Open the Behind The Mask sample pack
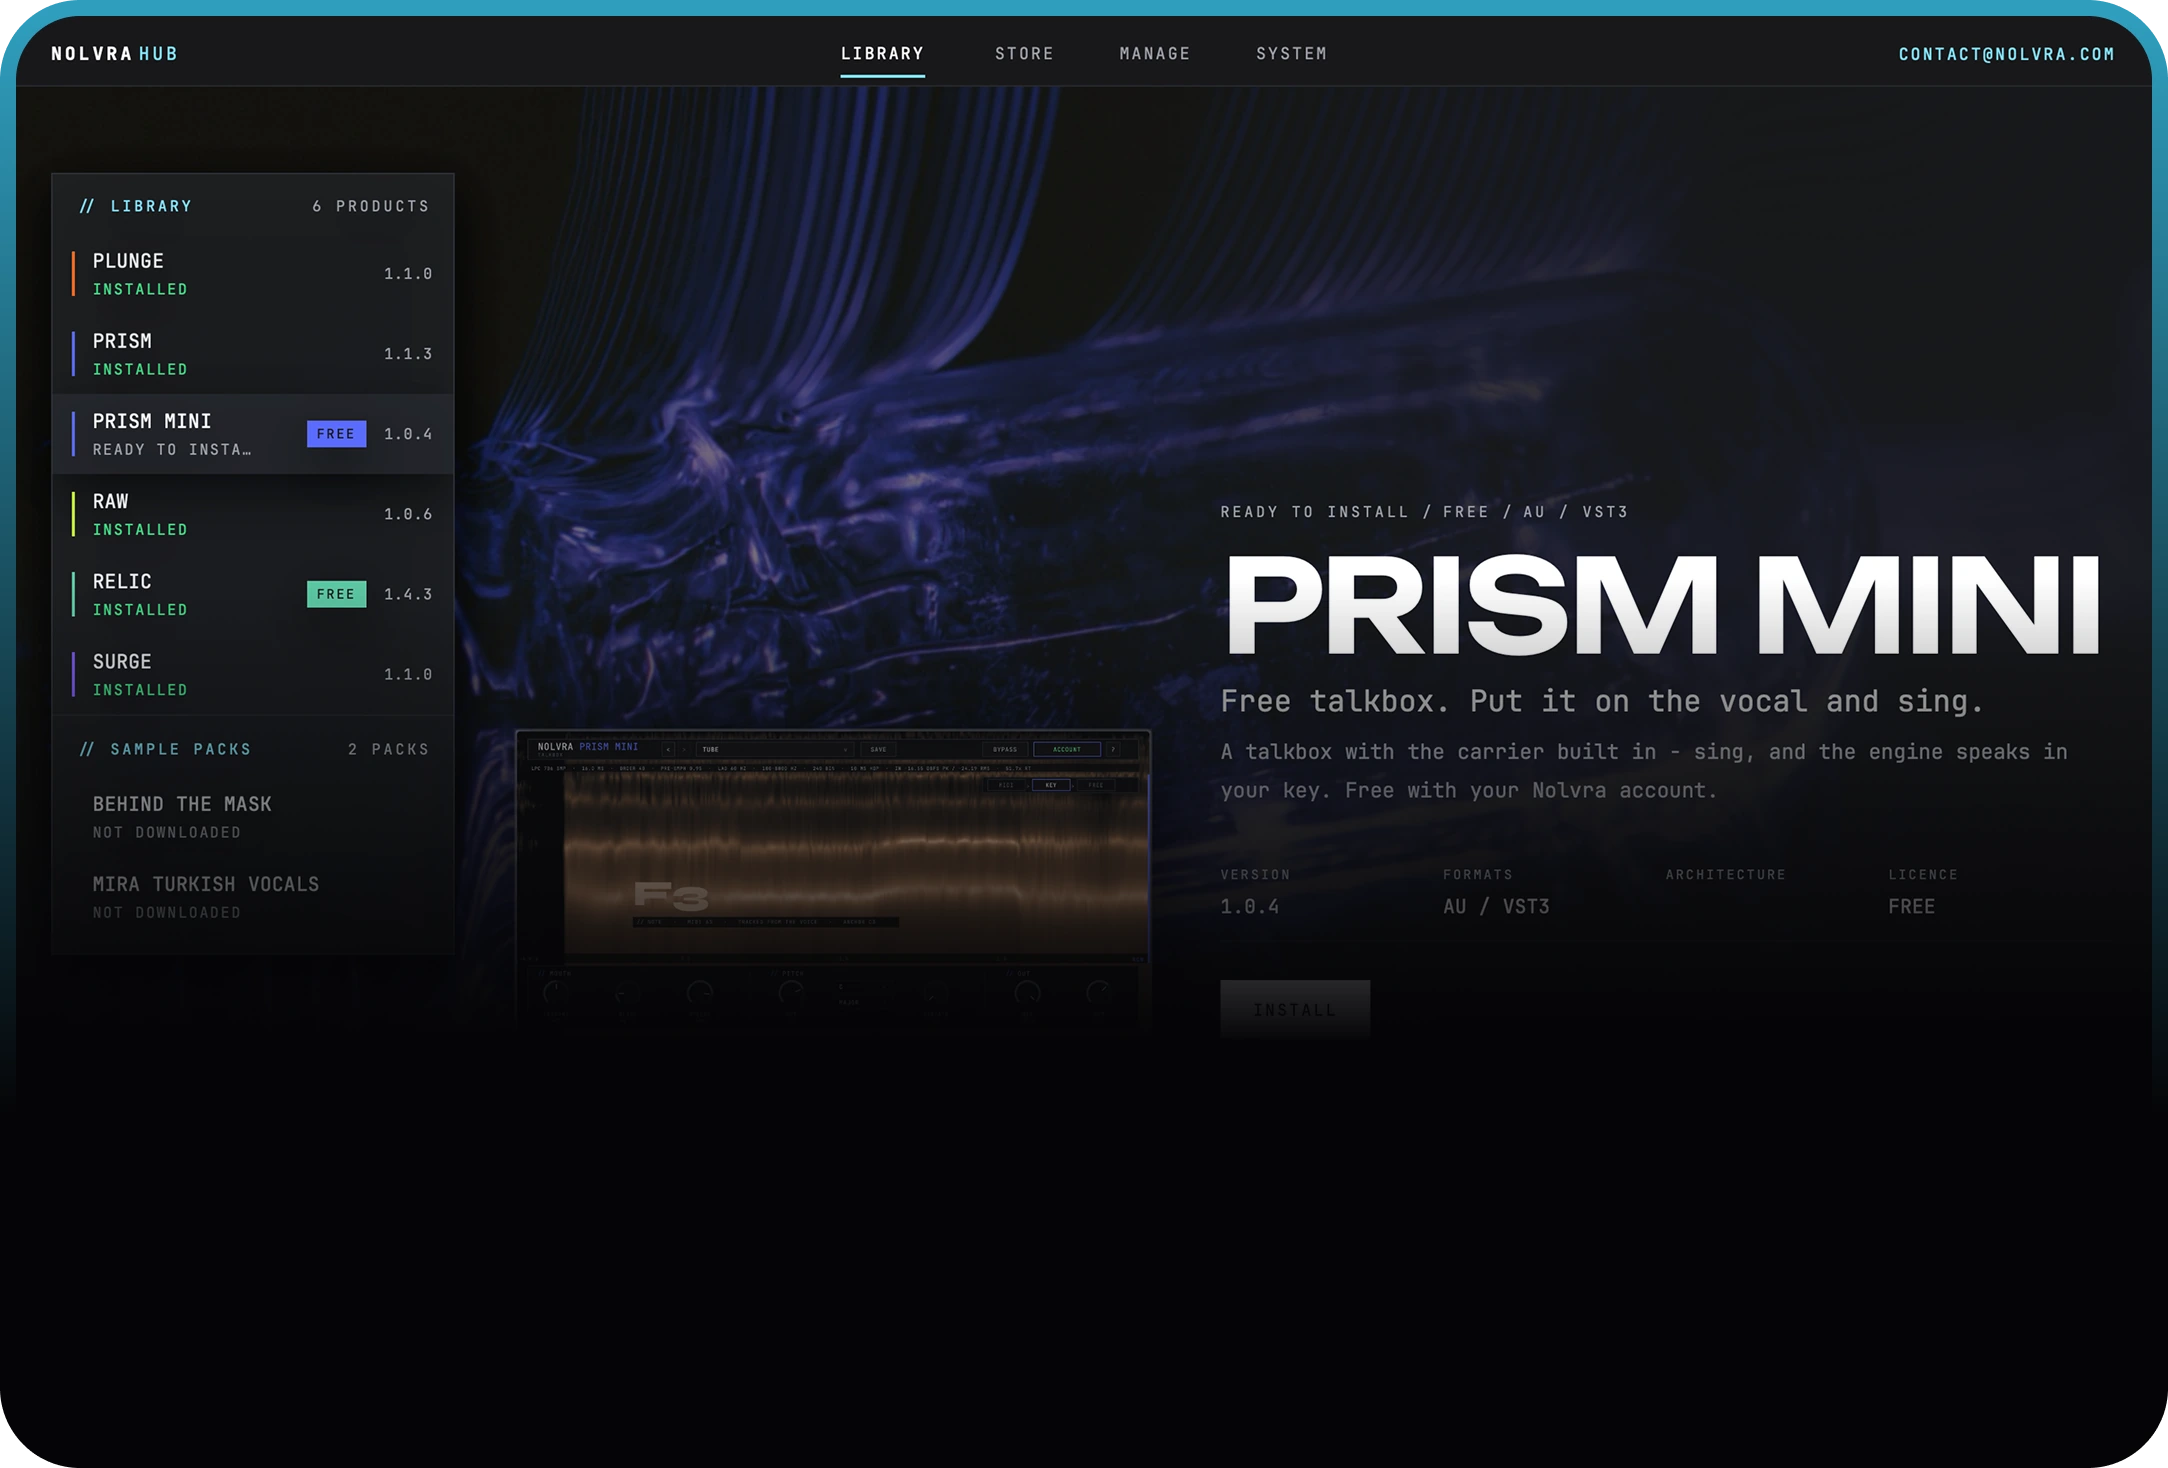 click(253, 817)
